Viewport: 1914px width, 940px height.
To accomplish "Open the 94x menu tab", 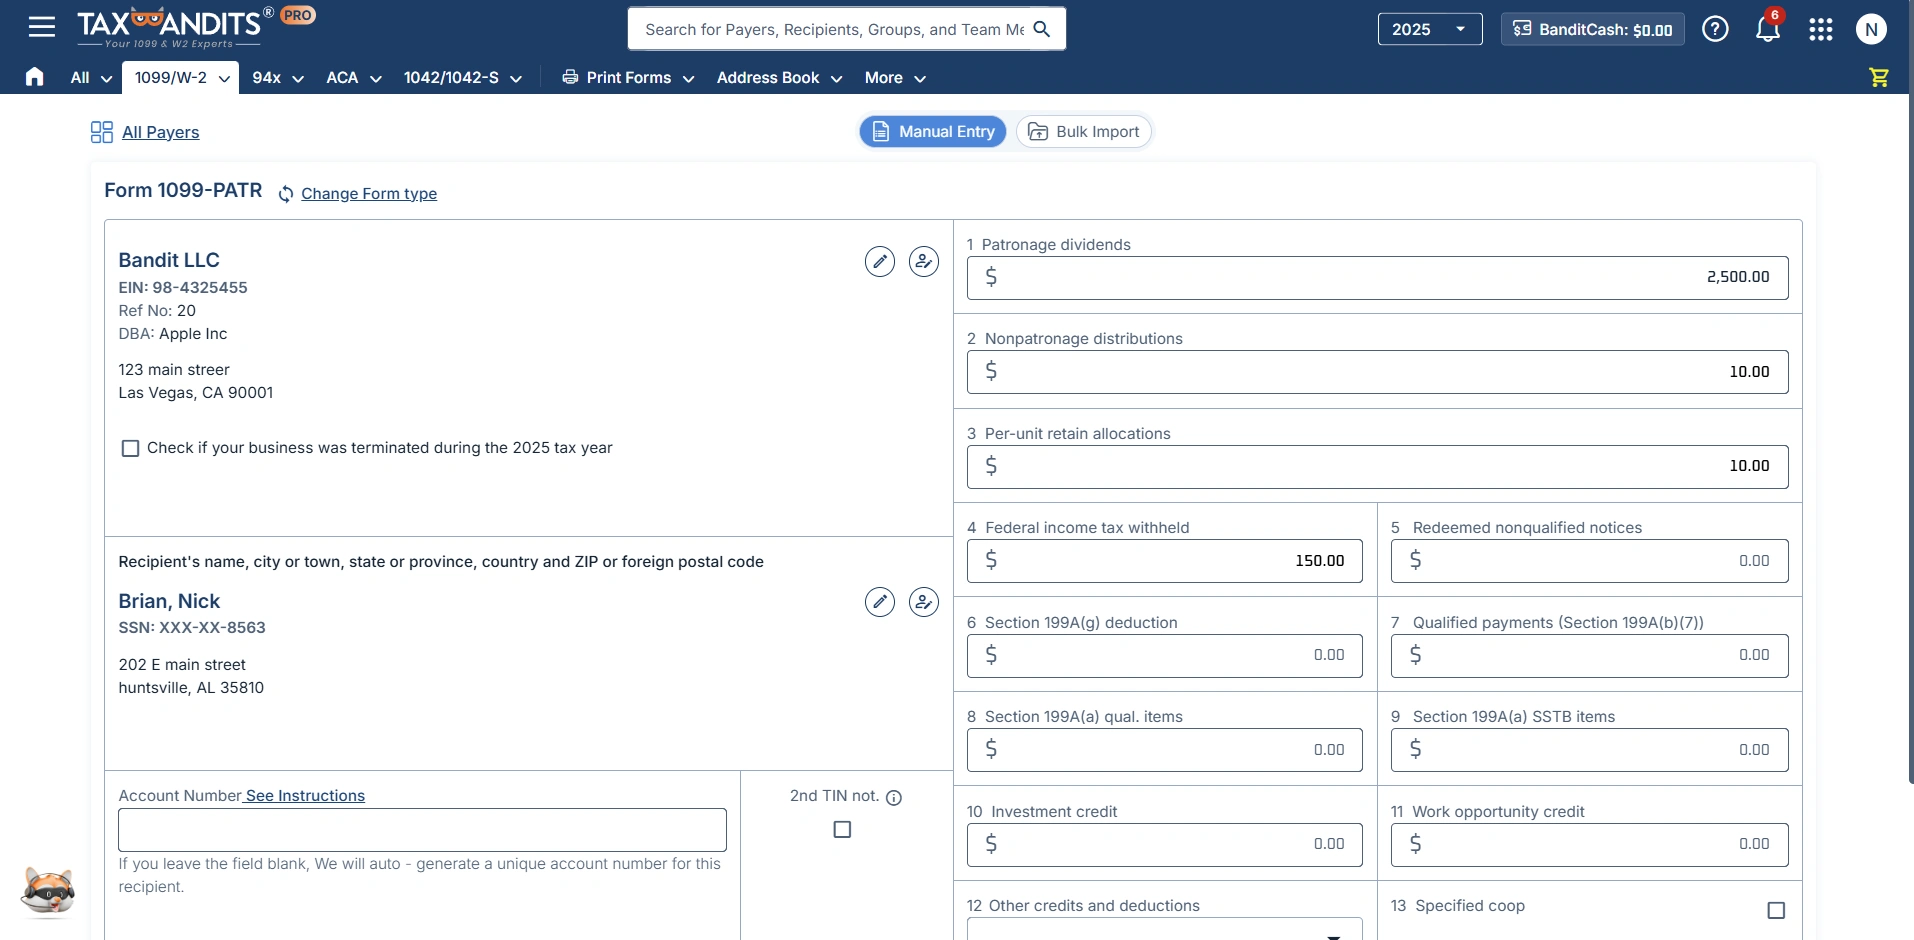I will tap(278, 78).
